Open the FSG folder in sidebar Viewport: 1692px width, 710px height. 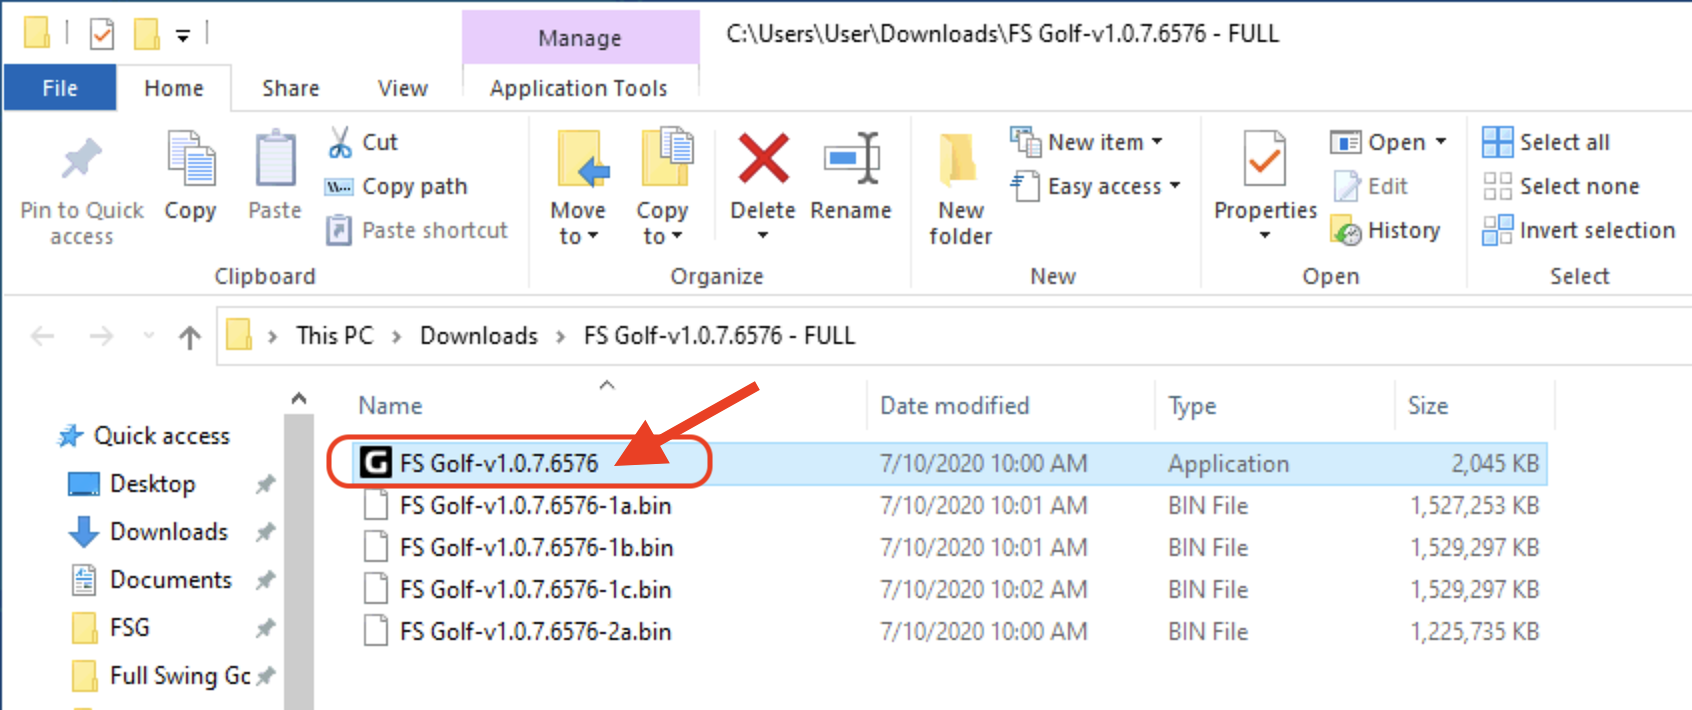tap(130, 628)
